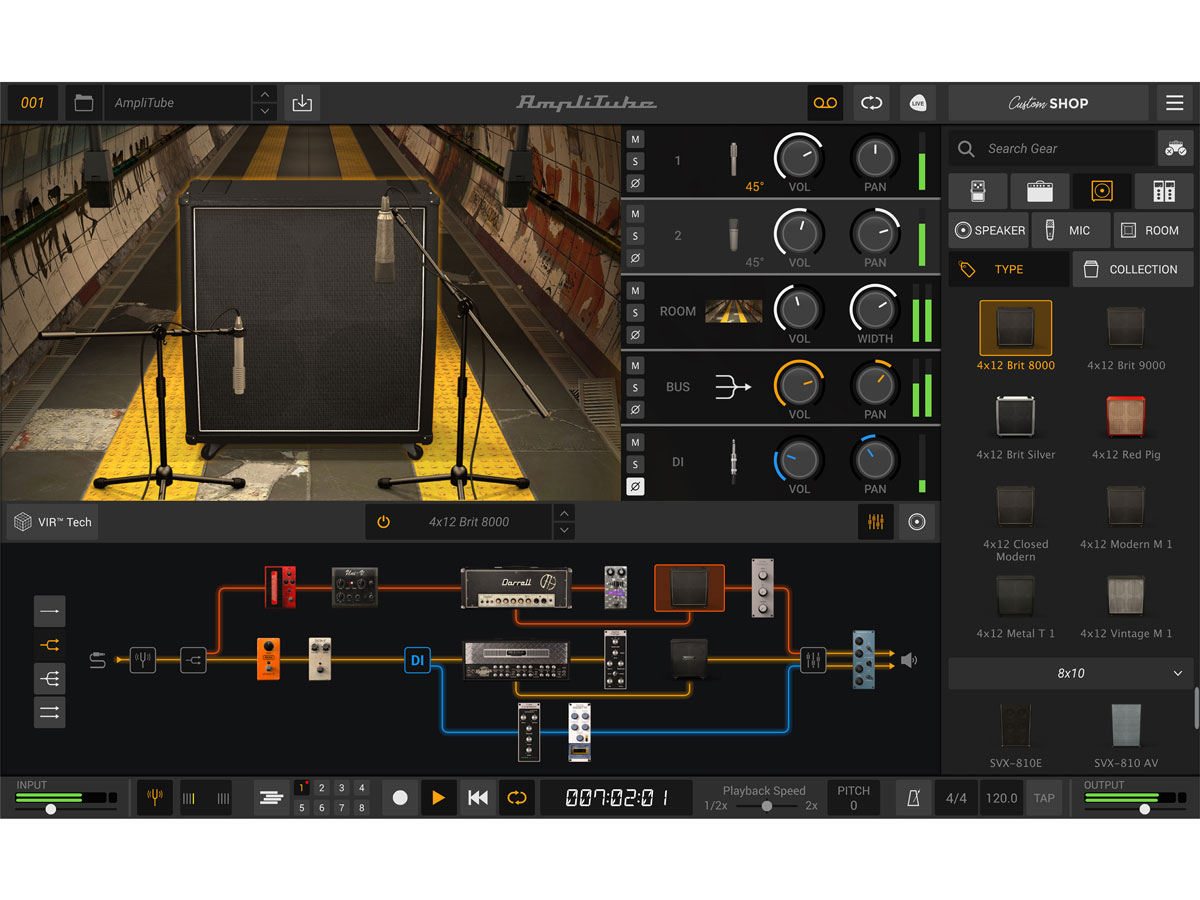
Task: Click the DI block in the signal chain
Action: pyautogui.click(x=417, y=660)
